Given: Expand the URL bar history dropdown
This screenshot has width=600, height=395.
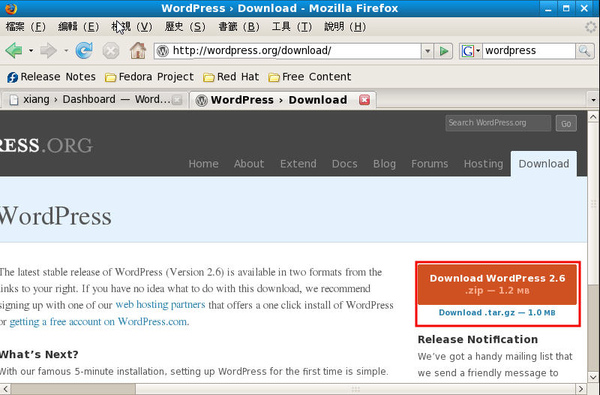Looking at the screenshot, I should coord(427,51).
